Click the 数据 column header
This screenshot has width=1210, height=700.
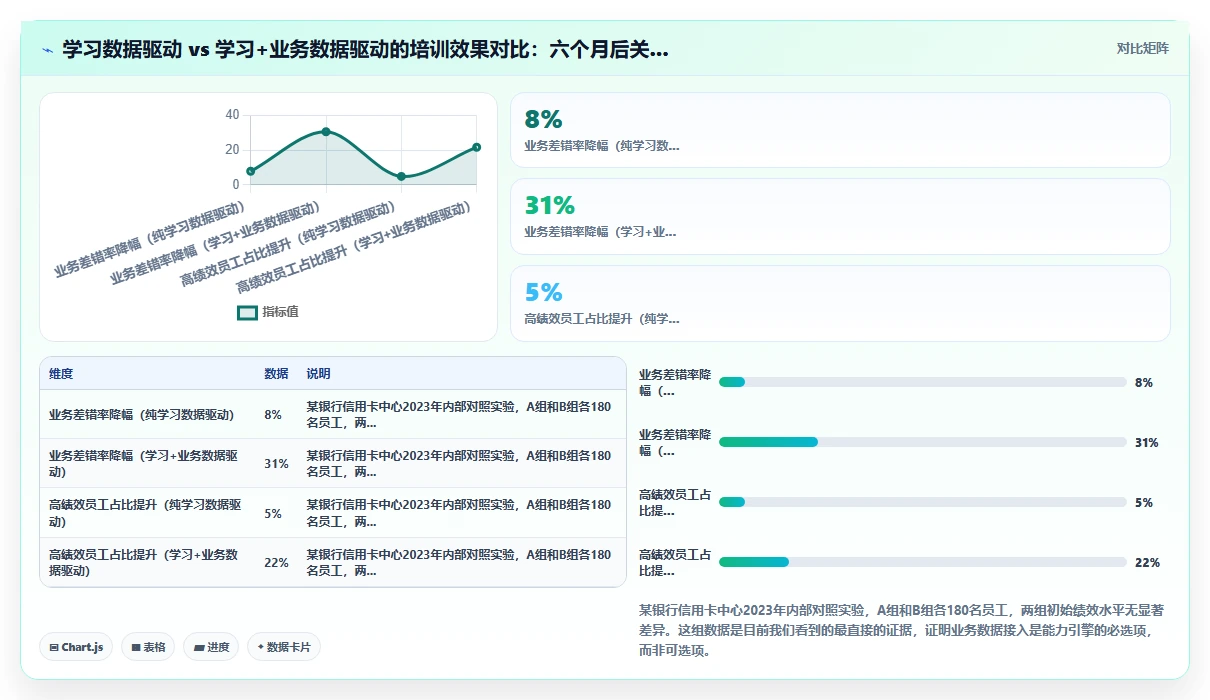(276, 374)
